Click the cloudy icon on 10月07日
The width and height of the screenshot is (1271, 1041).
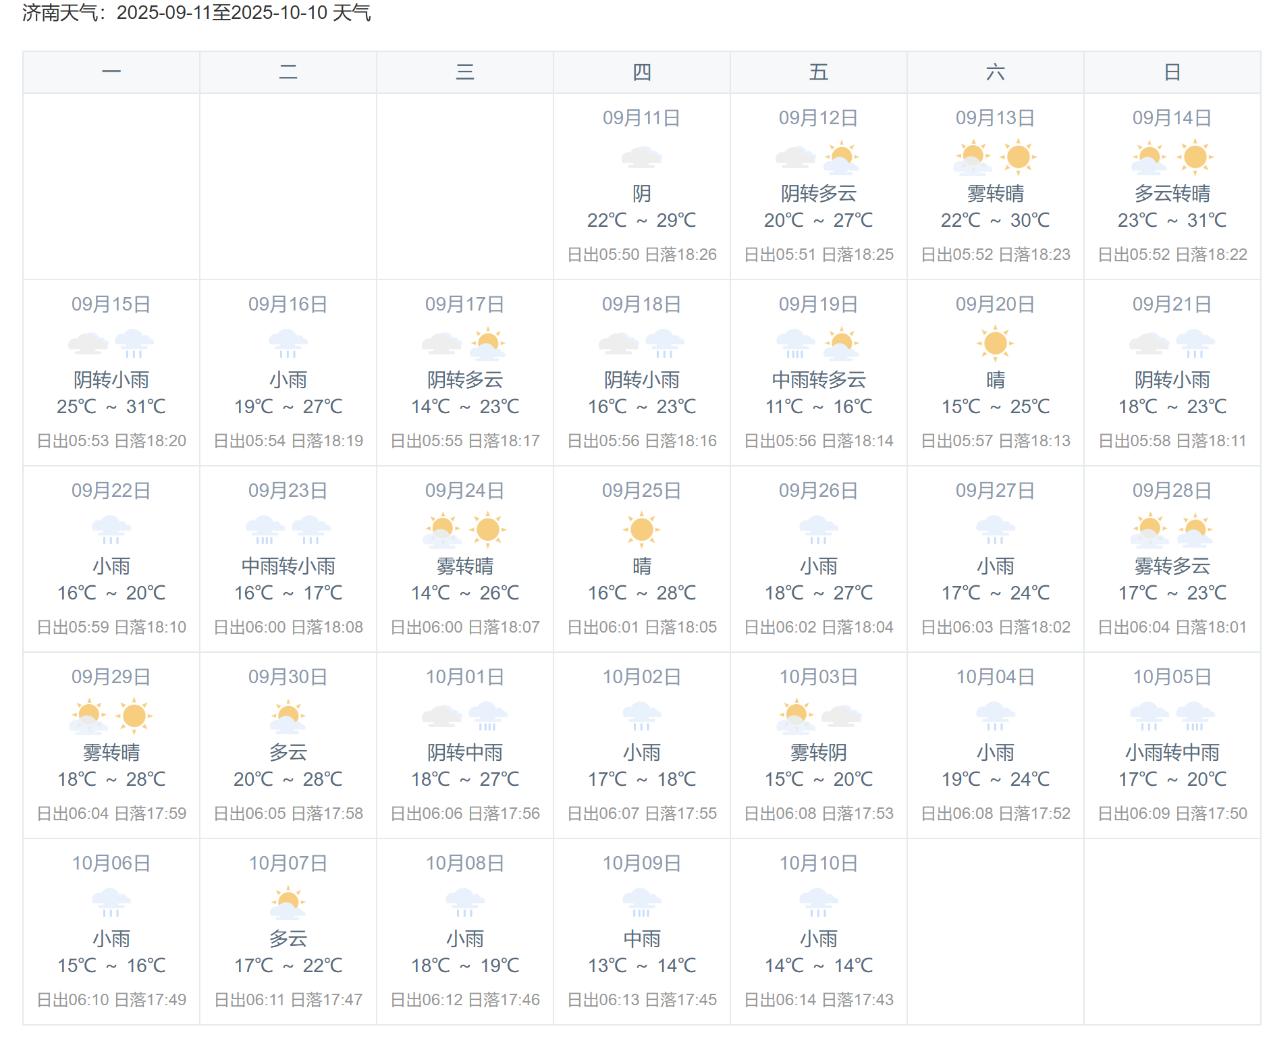click(288, 902)
